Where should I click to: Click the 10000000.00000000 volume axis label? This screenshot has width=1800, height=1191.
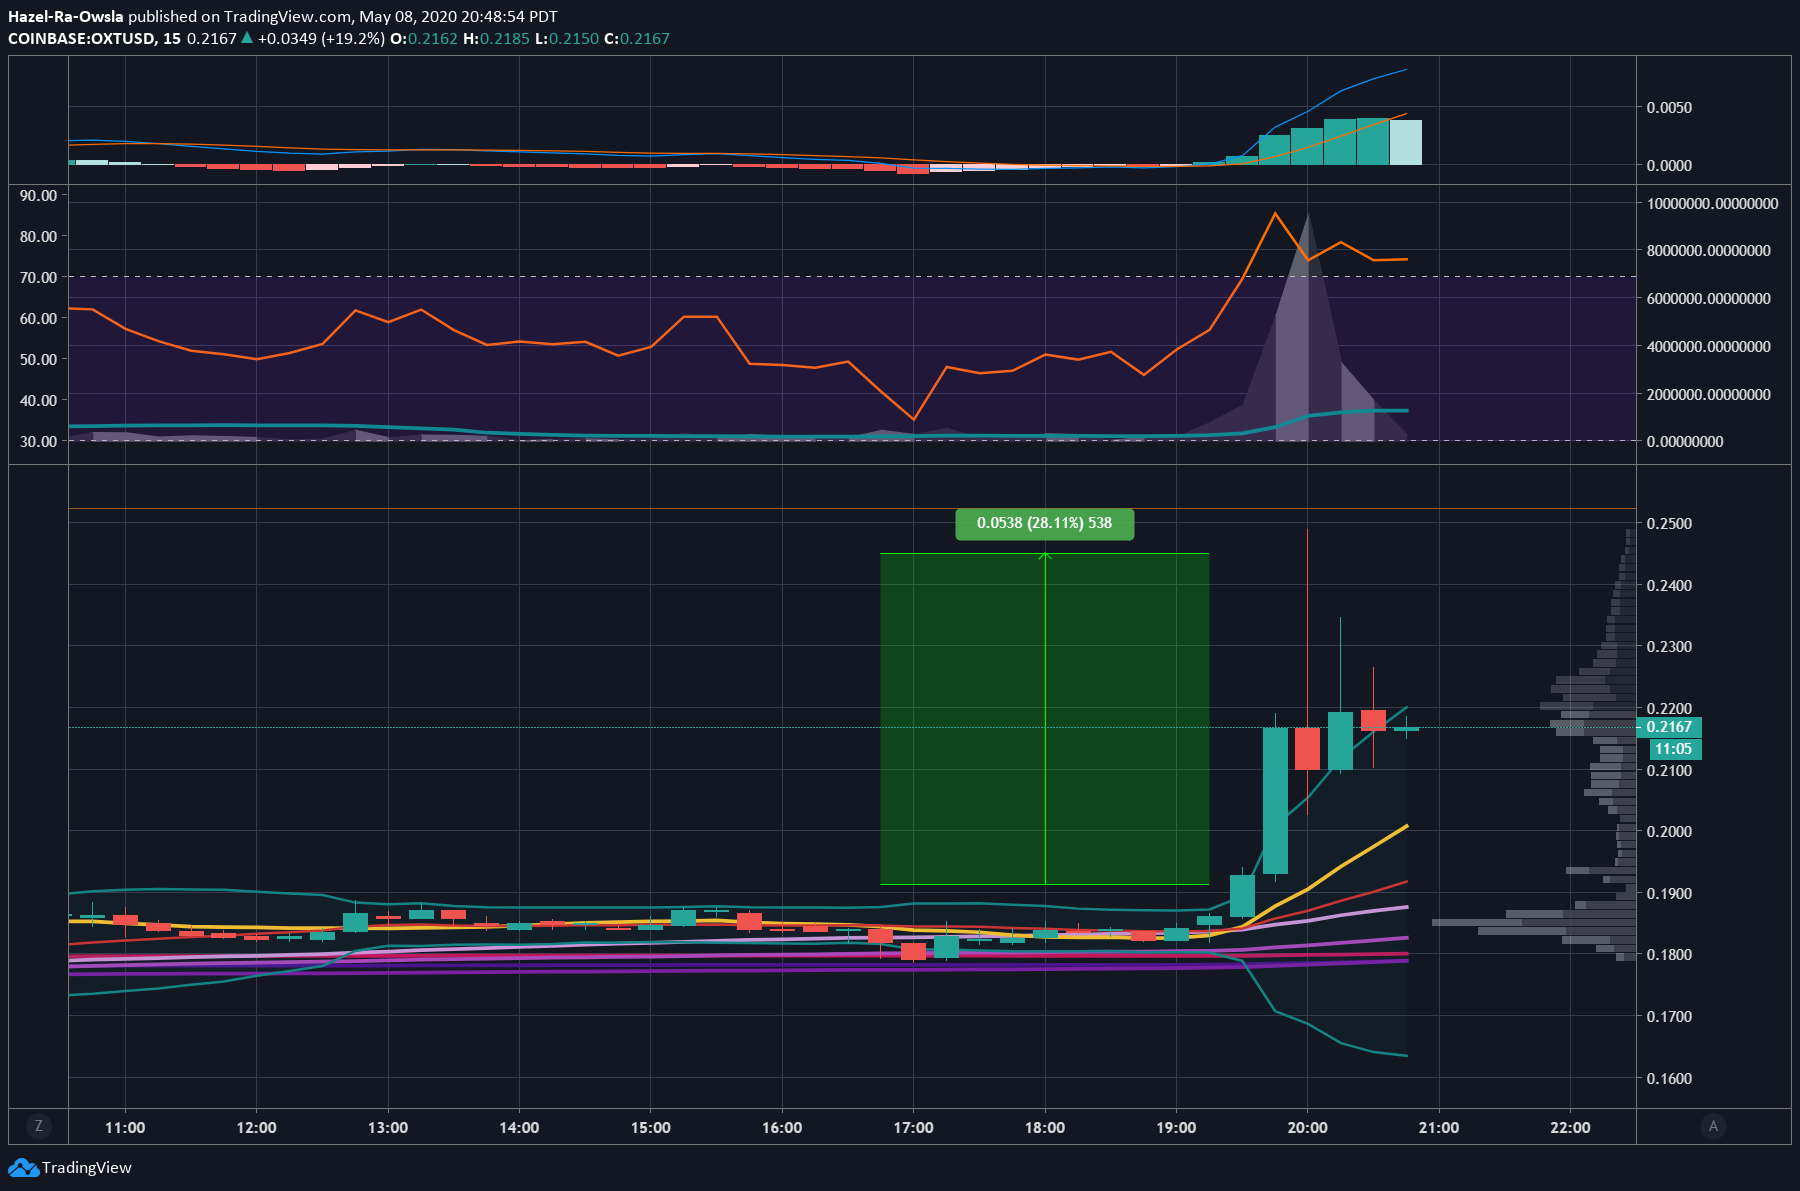[1713, 203]
